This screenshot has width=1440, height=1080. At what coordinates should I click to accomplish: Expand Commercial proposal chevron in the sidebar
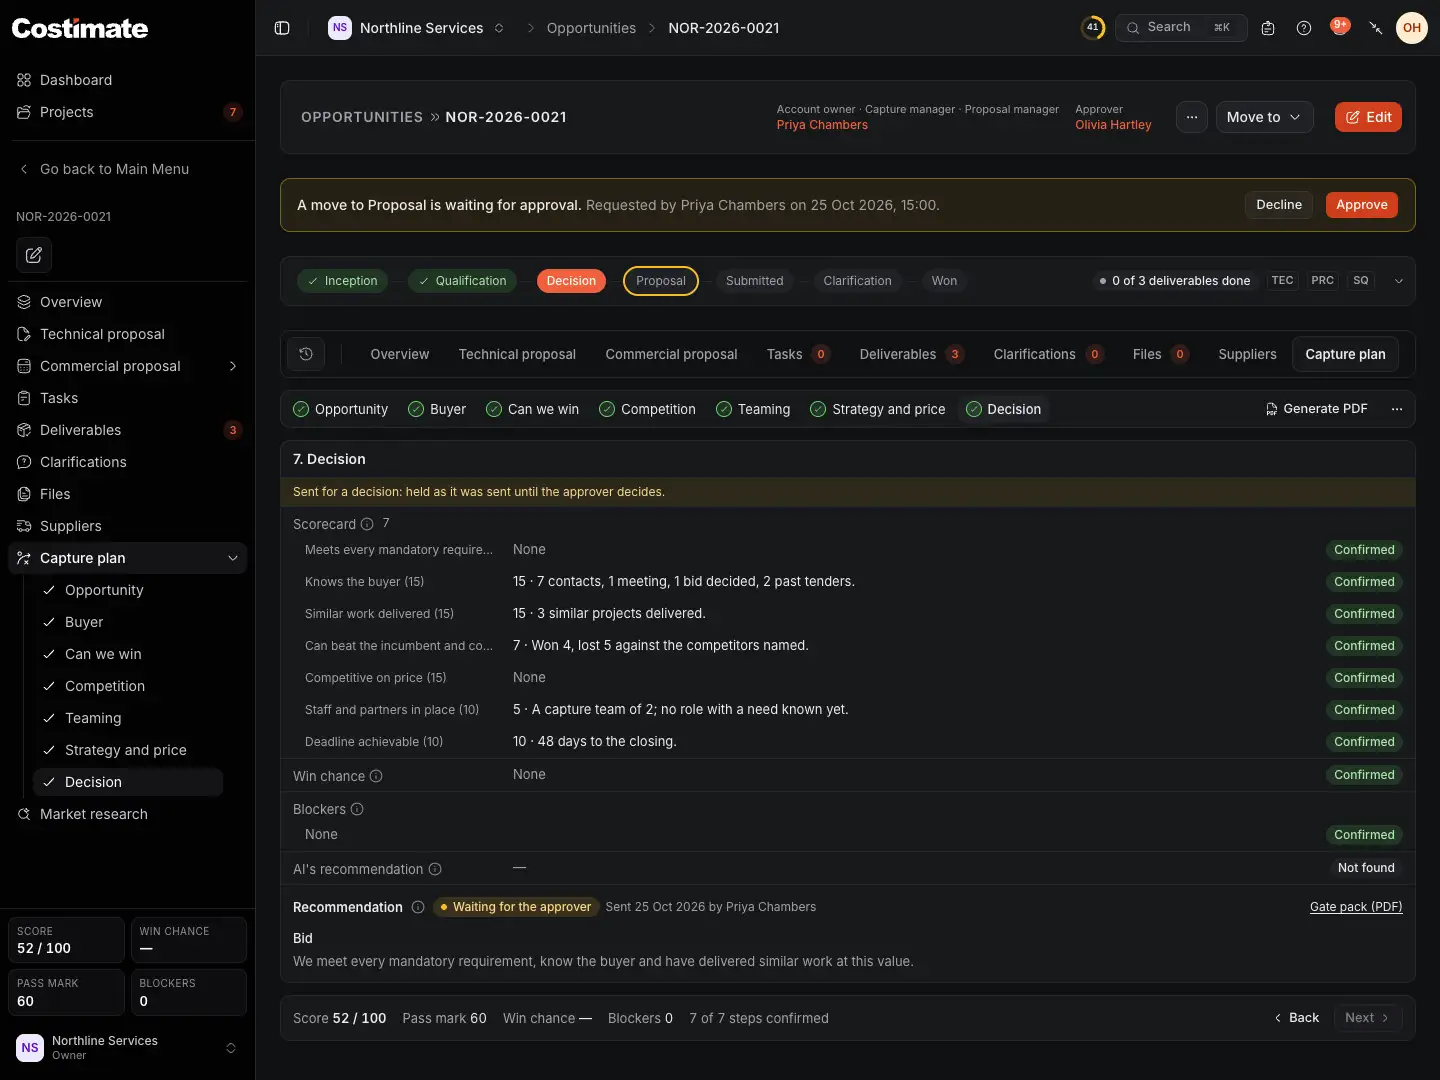(x=233, y=366)
